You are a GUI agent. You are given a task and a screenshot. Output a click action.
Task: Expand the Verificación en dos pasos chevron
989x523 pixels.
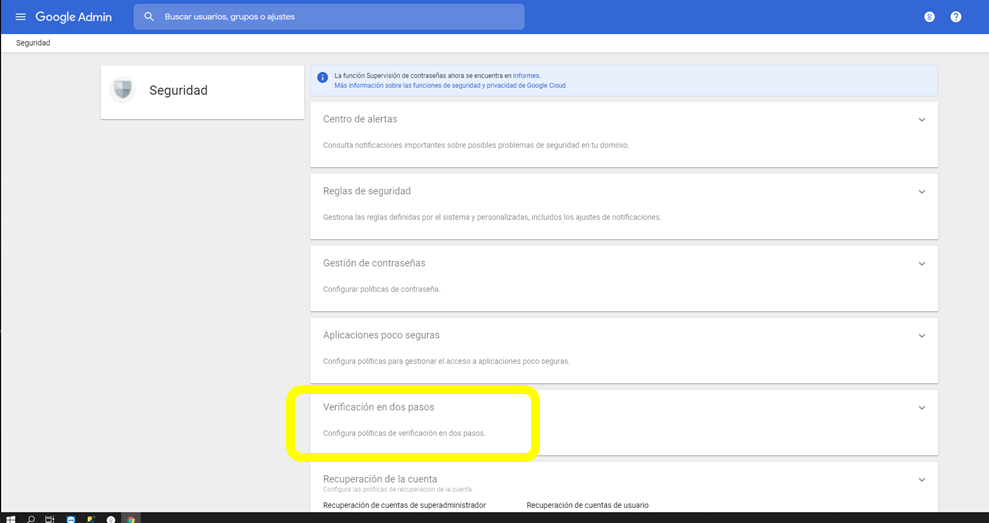[922, 408]
